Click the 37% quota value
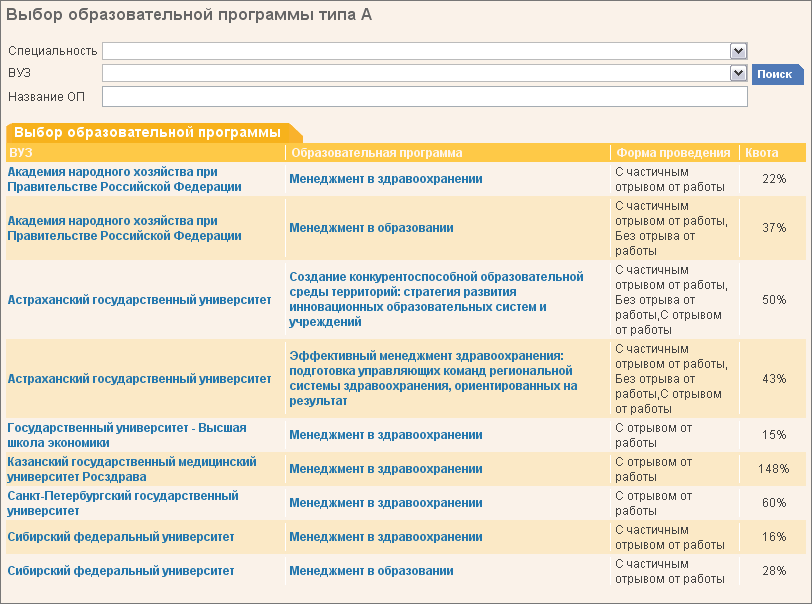The height and width of the screenshot is (604, 812). click(774, 228)
